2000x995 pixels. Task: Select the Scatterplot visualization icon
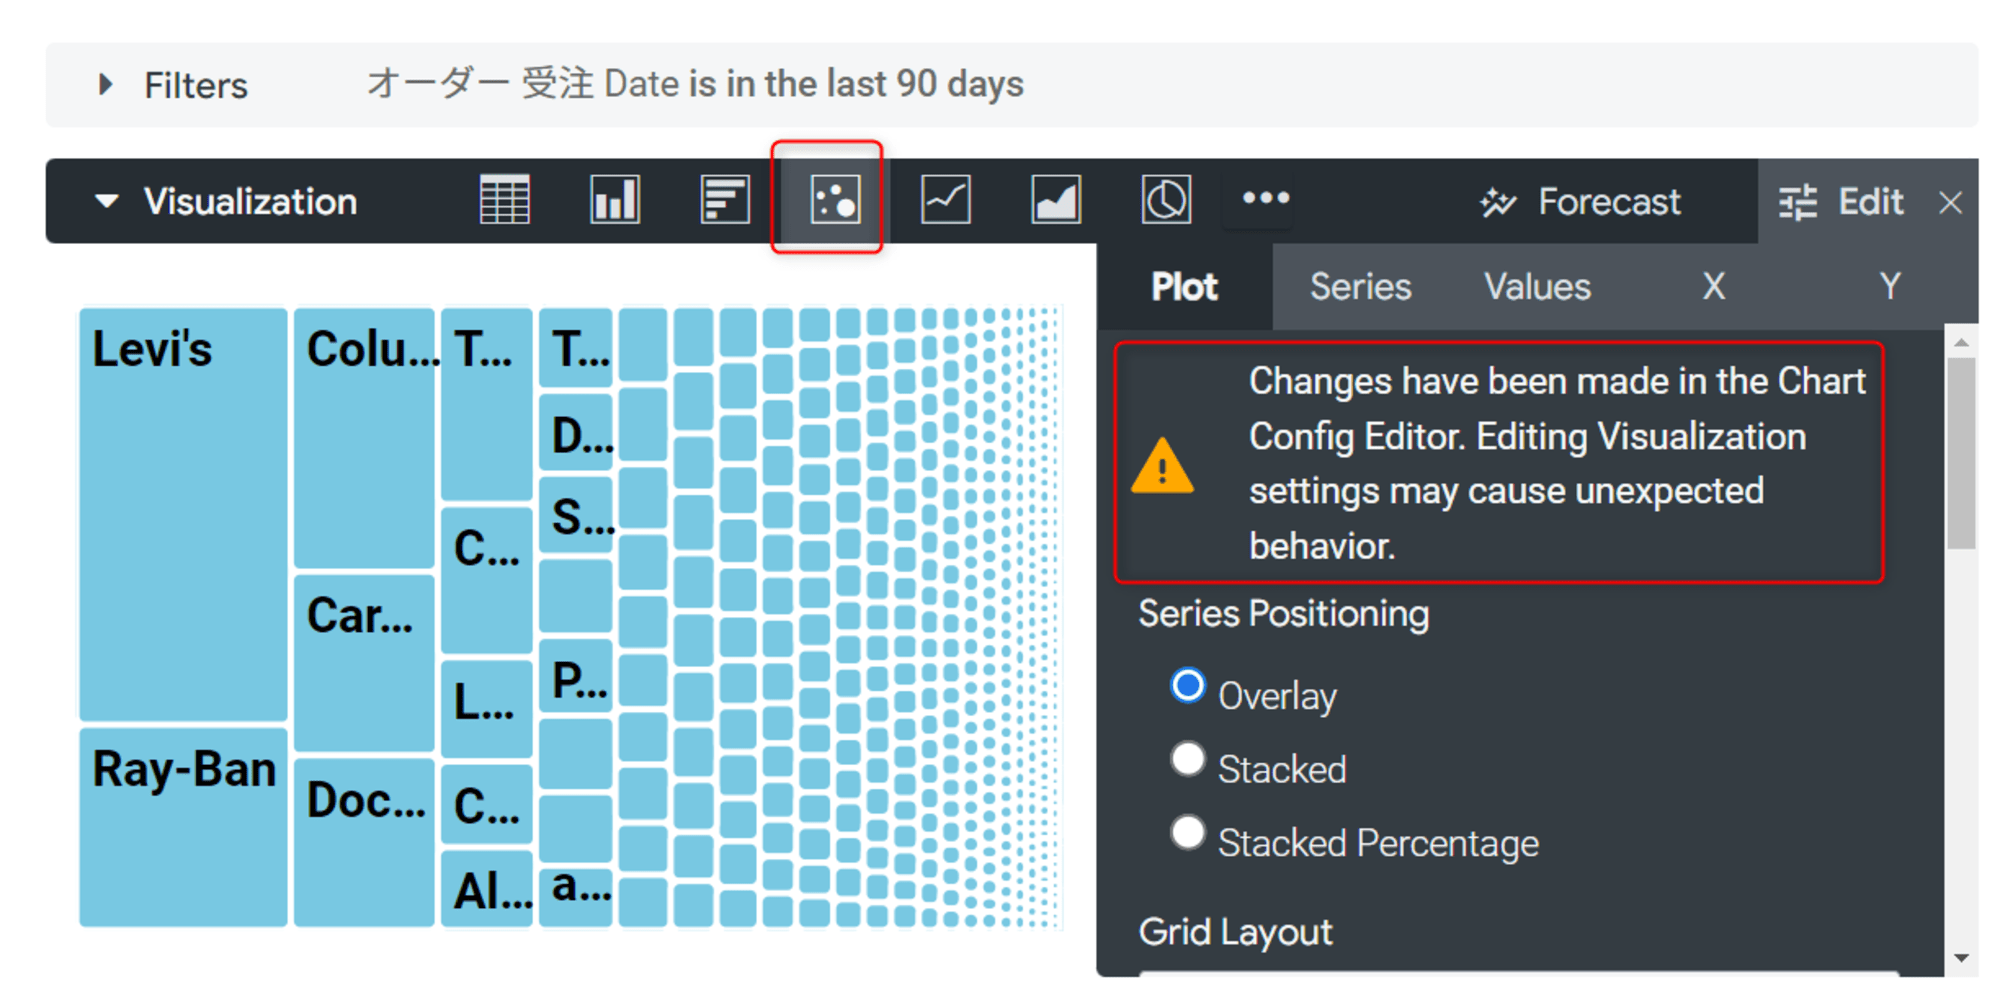pos(835,200)
